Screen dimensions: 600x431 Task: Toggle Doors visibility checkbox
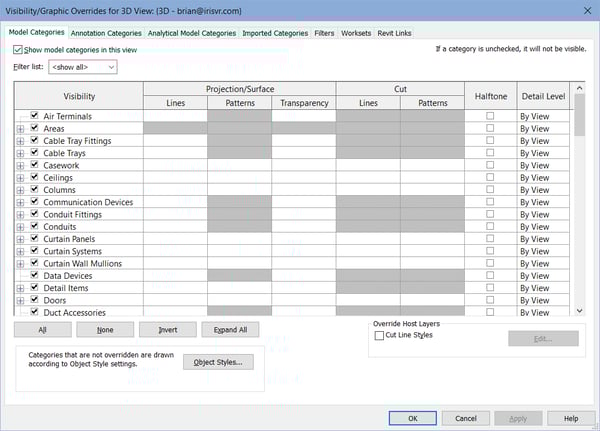click(34, 299)
